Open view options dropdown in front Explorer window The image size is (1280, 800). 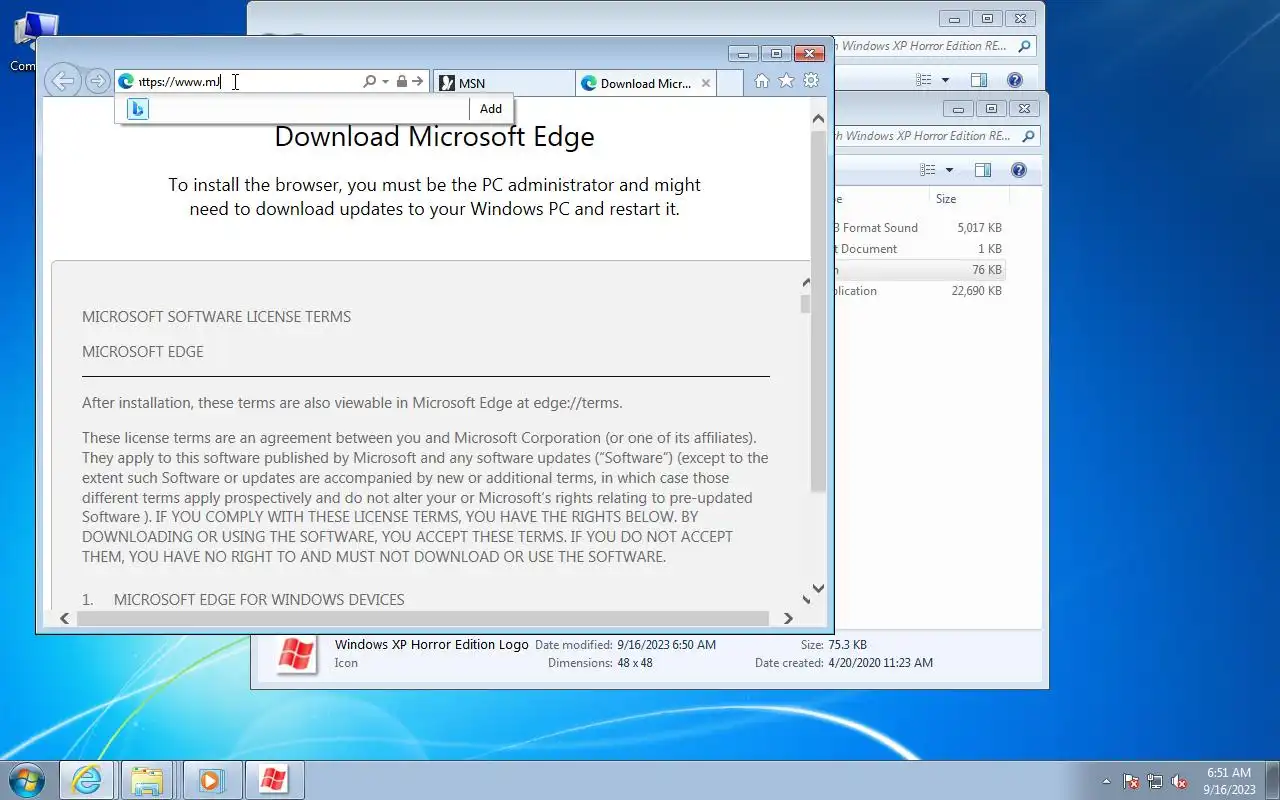click(x=949, y=170)
